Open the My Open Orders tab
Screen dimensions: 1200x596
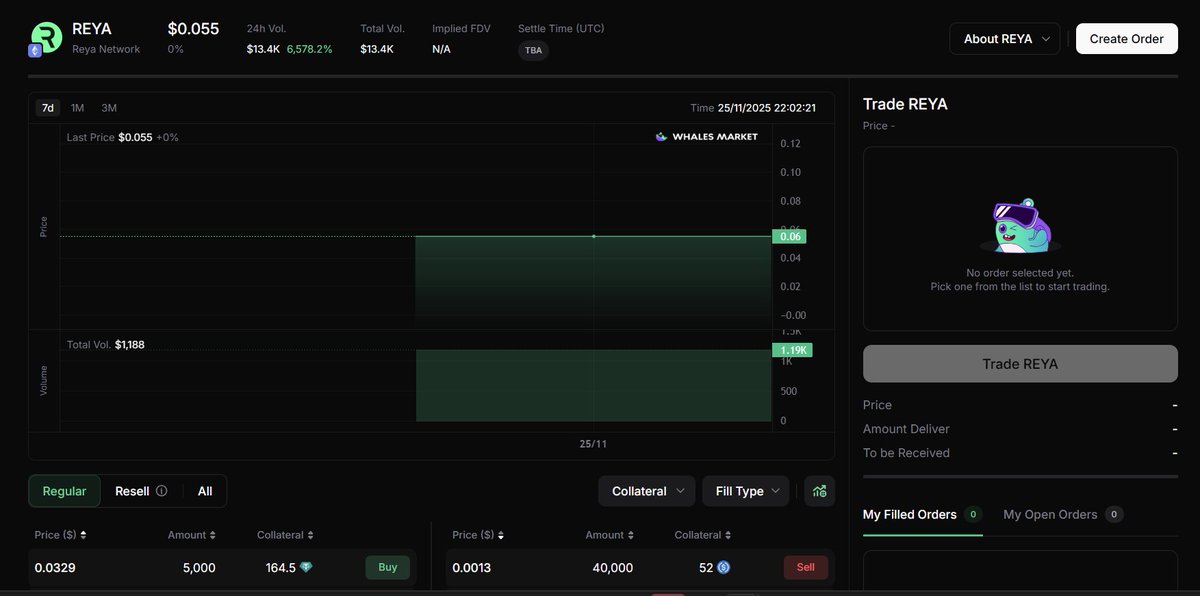(x=1063, y=514)
